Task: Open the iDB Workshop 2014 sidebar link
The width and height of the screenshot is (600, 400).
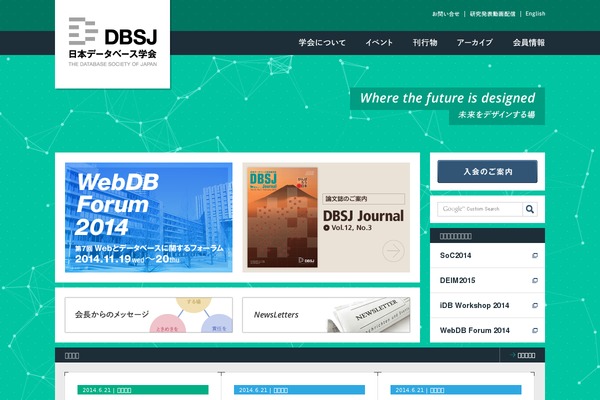Action: pos(488,305)
